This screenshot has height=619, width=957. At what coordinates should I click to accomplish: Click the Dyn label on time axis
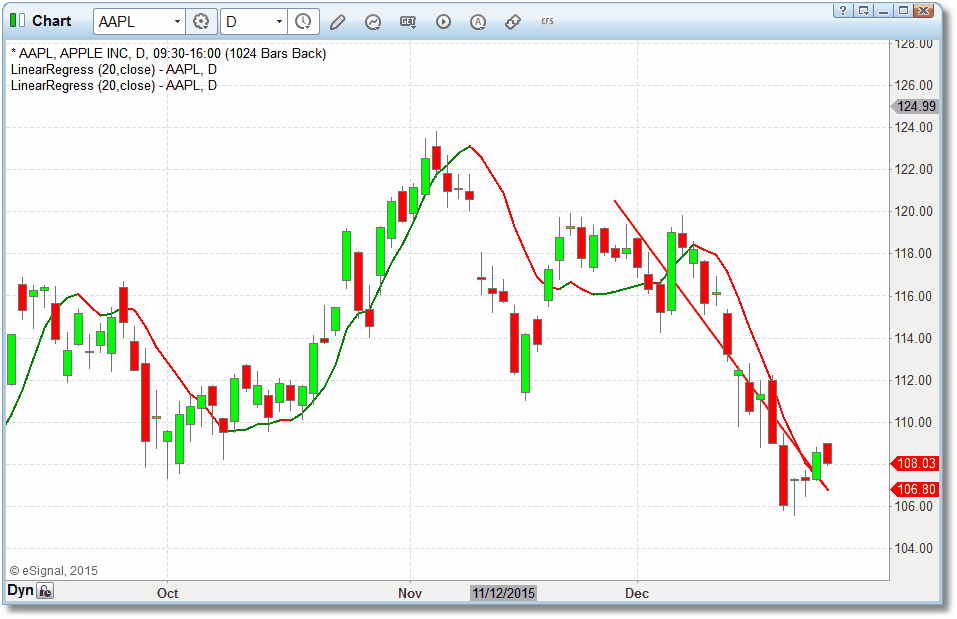20,590
